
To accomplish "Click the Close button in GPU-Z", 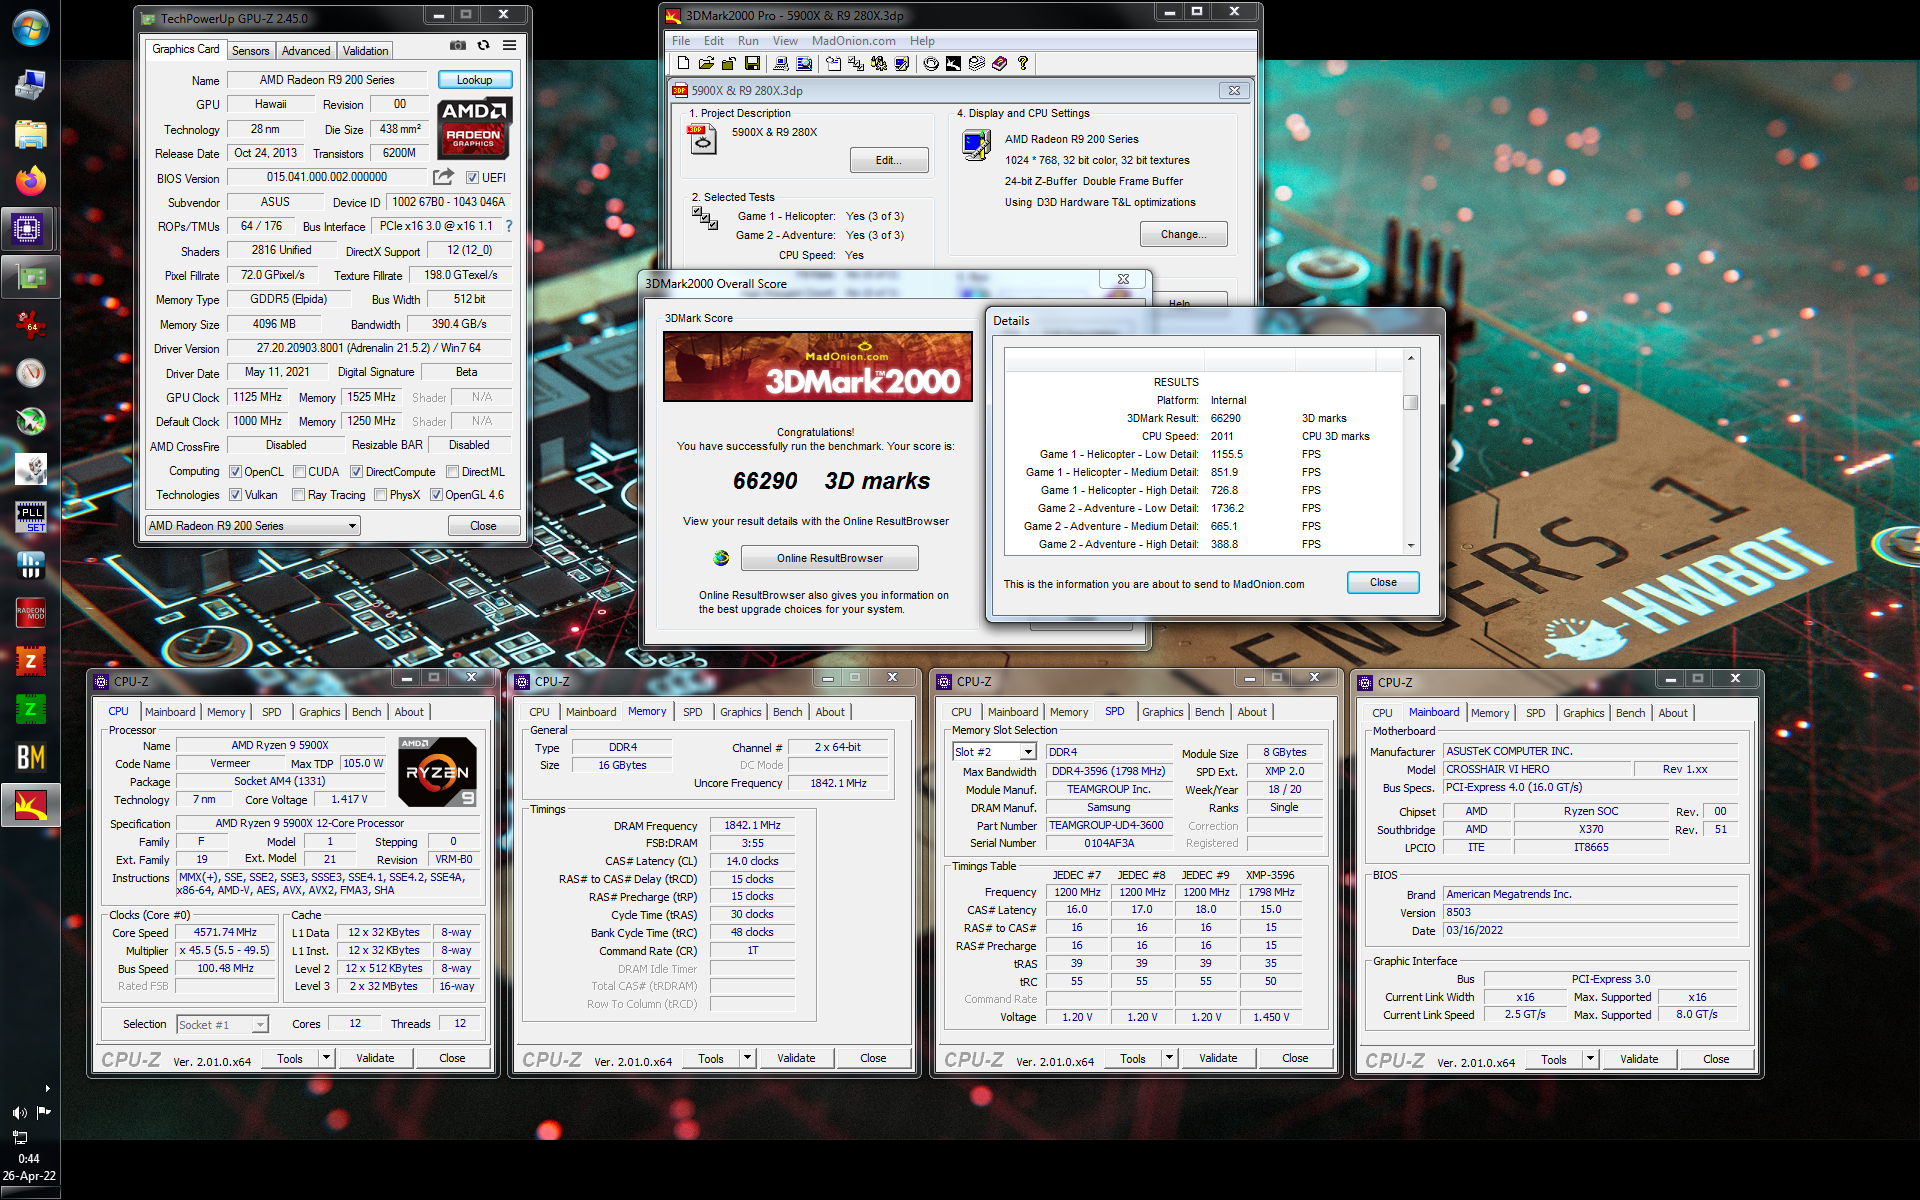I will [483, 526].
